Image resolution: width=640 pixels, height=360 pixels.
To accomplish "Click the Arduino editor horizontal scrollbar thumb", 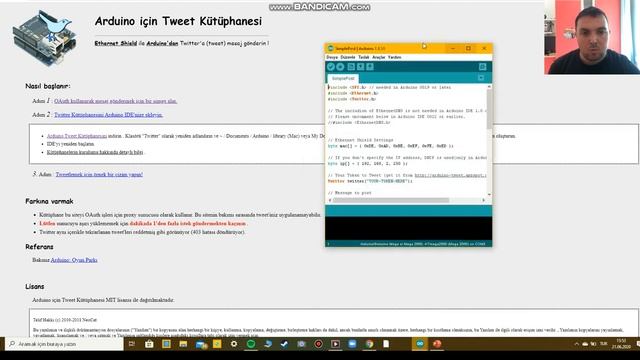I will pos(391,200).
